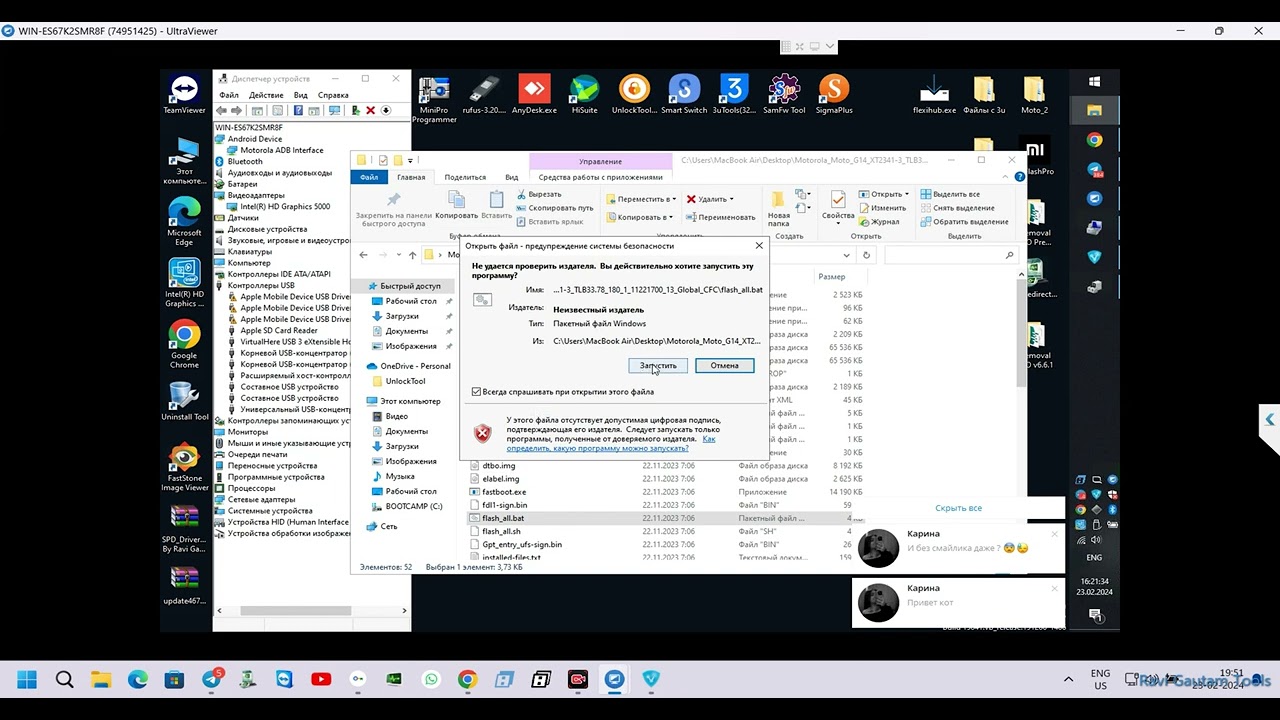The height and width of the screenshot is (720, 1280).
Task: Launch Uninstall Tool desktop shortcut
Action: point(185,401)
